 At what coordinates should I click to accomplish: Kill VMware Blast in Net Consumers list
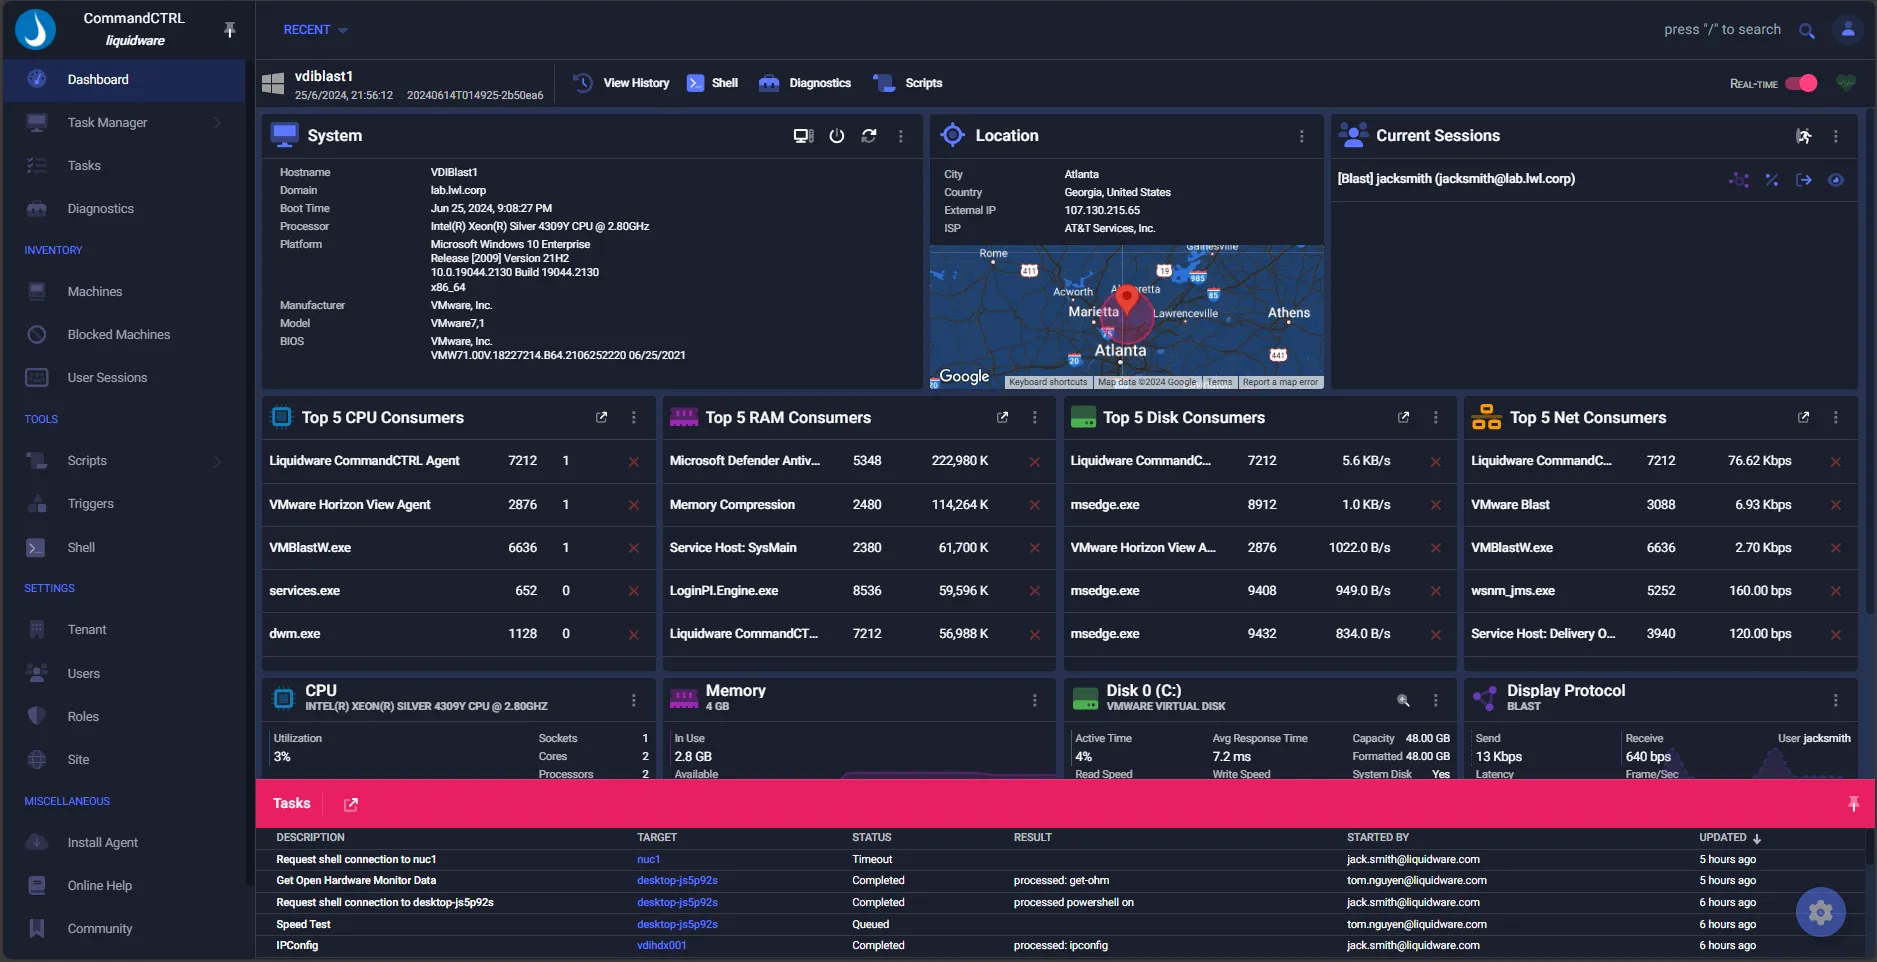tap(1835, 505)
